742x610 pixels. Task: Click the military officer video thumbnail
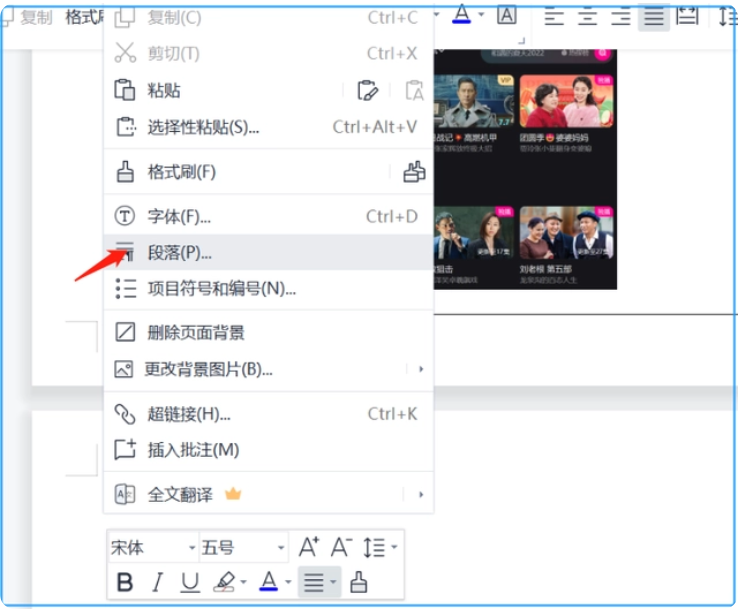[x=474, y=101]
